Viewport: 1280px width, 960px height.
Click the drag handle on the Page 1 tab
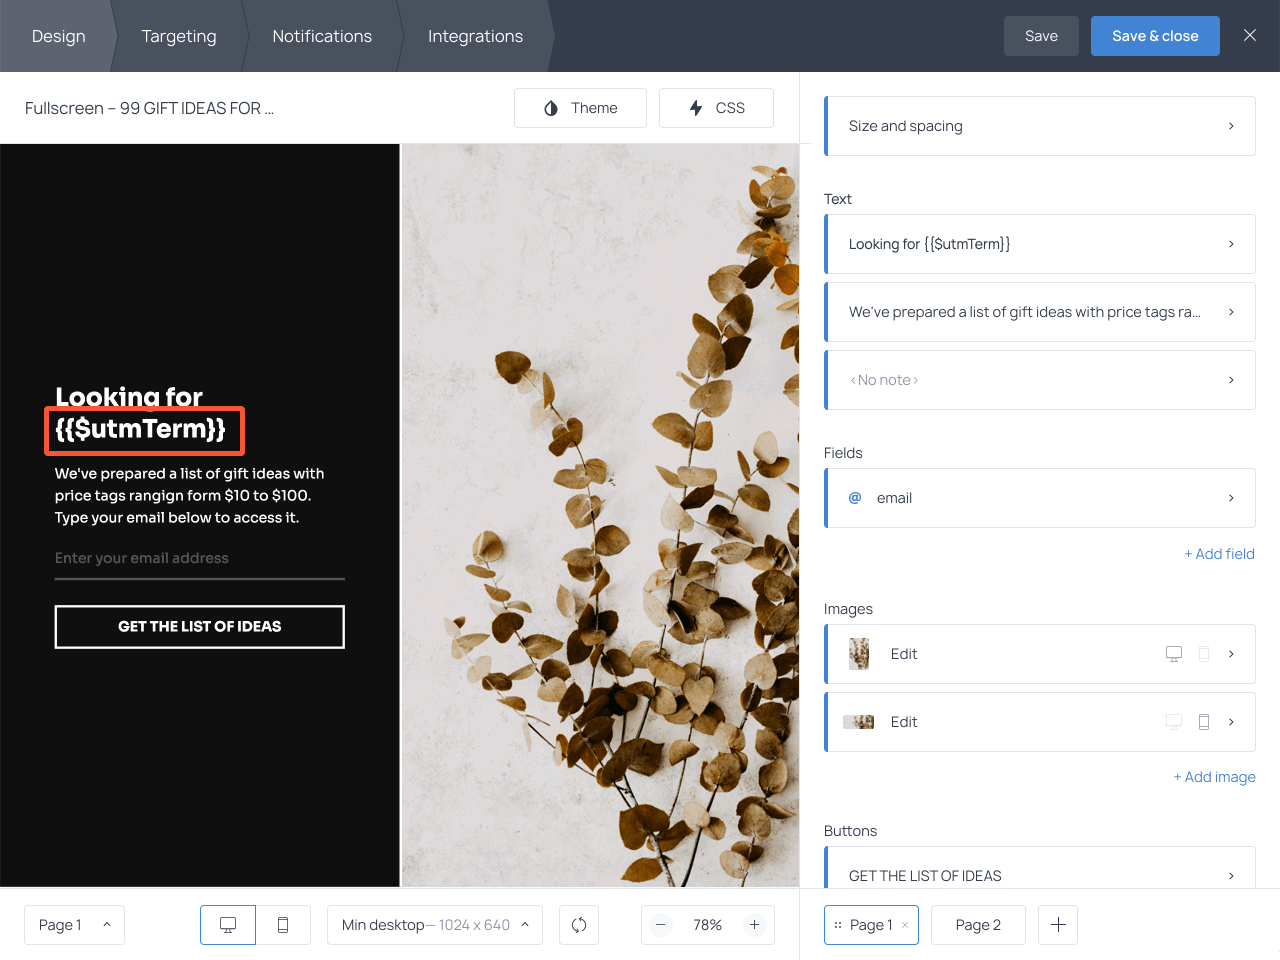pos(837,925)
